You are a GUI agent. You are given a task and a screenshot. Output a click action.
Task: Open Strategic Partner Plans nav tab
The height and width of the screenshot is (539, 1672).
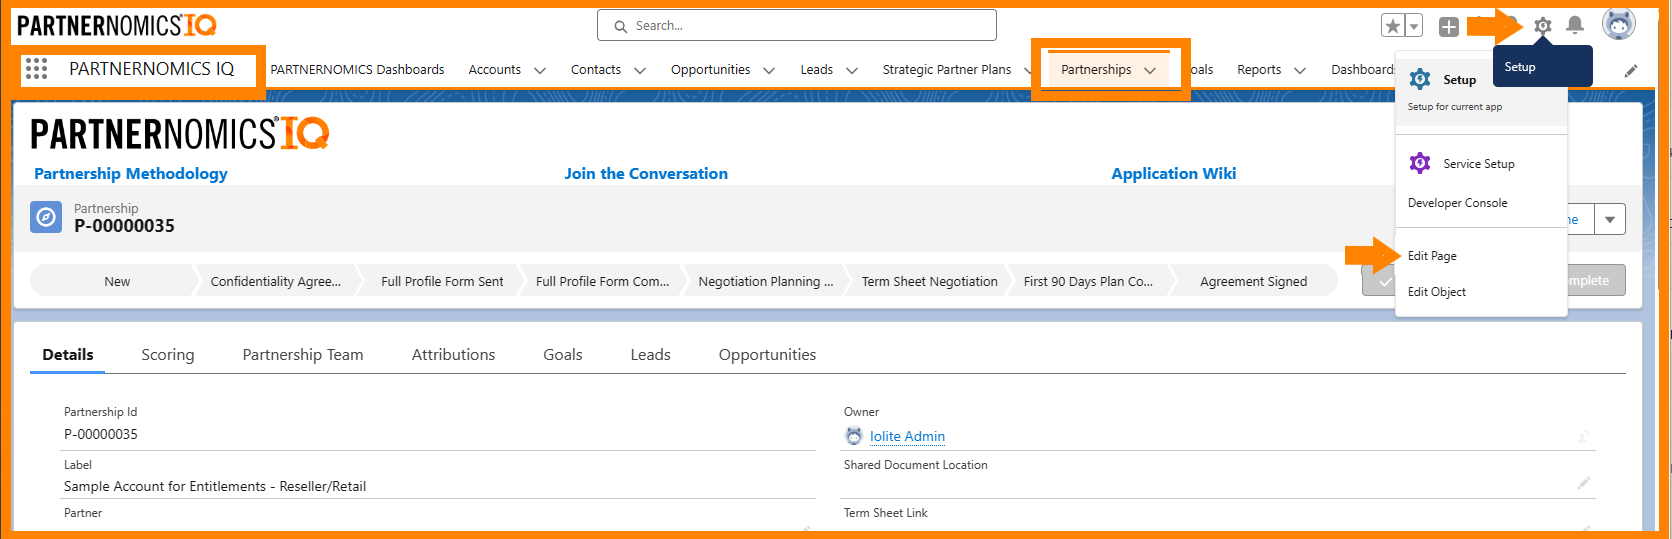[947, 70]
